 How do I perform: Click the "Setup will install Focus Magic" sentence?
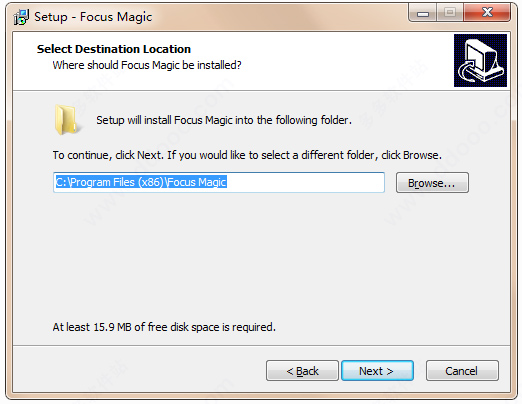224,120
